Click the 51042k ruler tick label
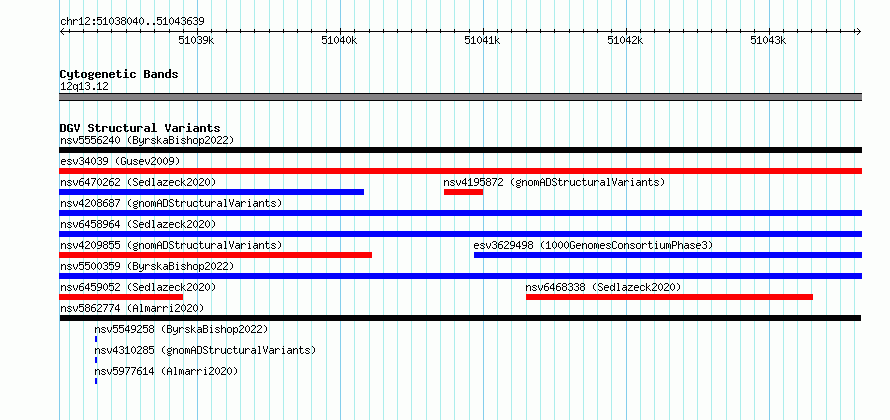 [625, 40]
